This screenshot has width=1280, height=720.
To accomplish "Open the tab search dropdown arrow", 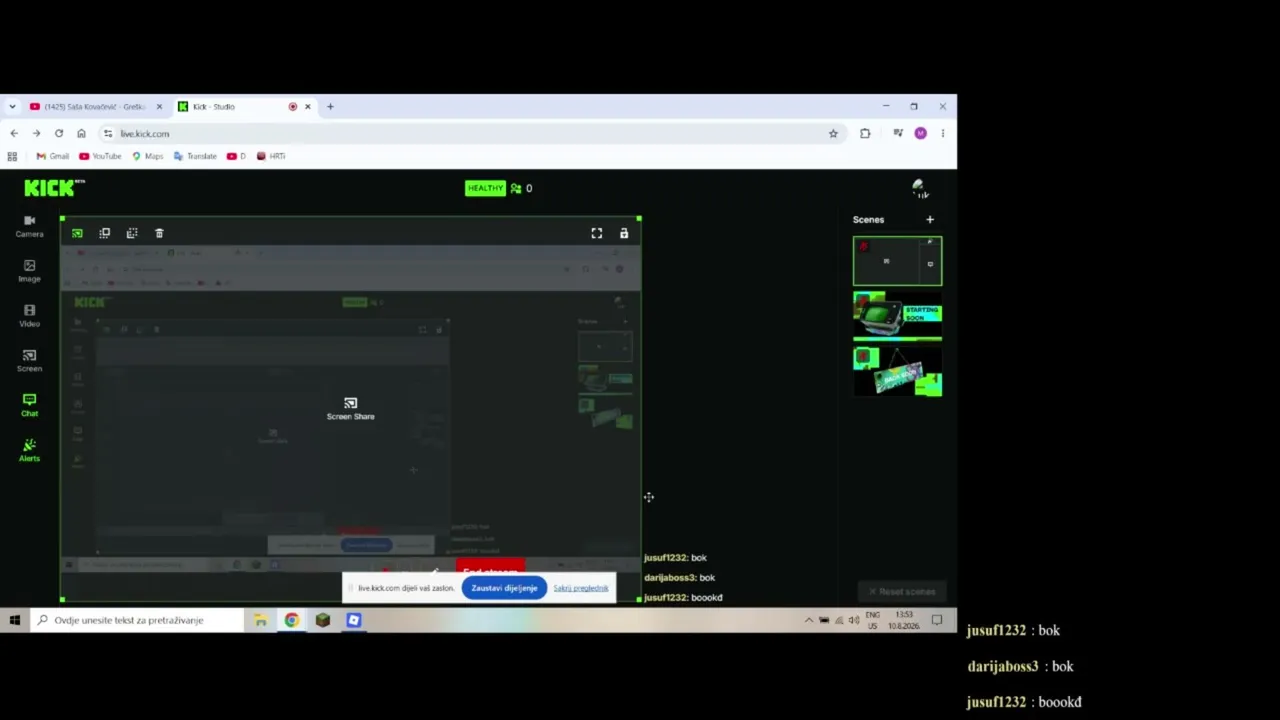I will [x=12, y=106].
